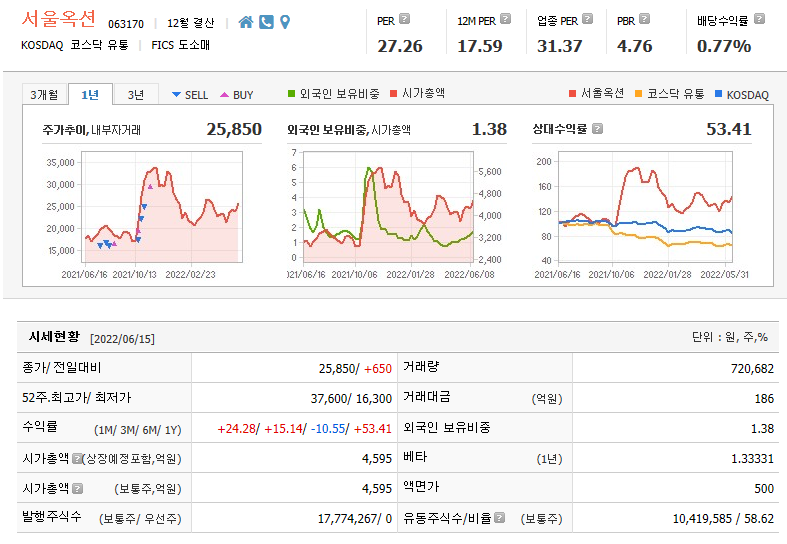Viewport: 787px width, 544px height.
Task: Open help icon next to PBR
Action: click(x=645, y=19)
